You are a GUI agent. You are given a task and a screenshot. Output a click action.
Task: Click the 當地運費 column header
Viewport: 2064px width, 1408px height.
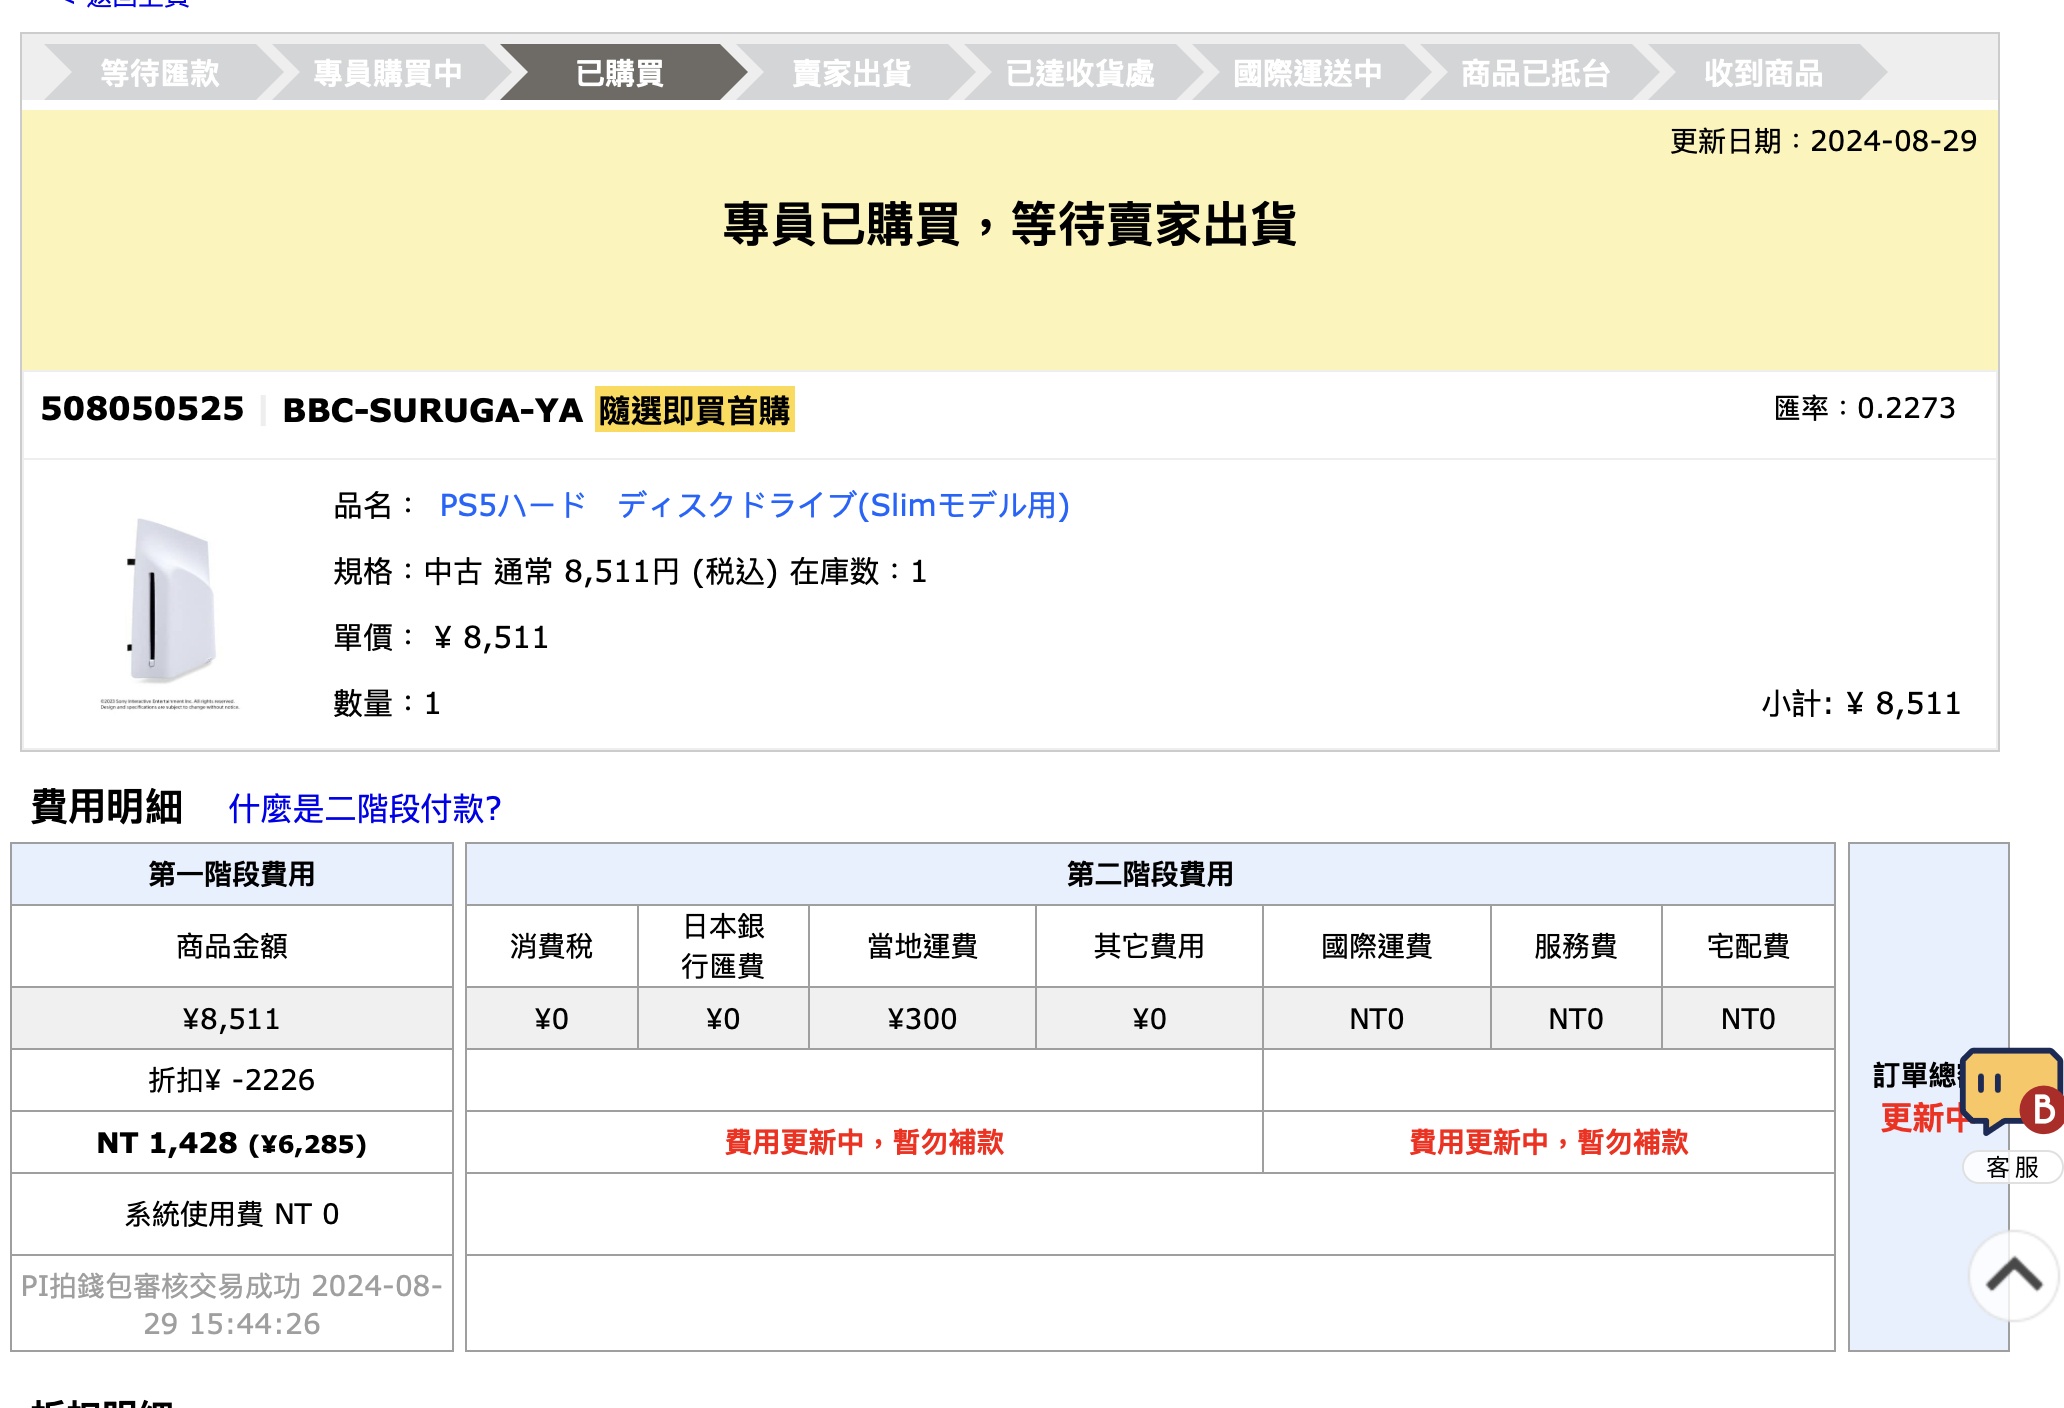click(x=922, y=946)
